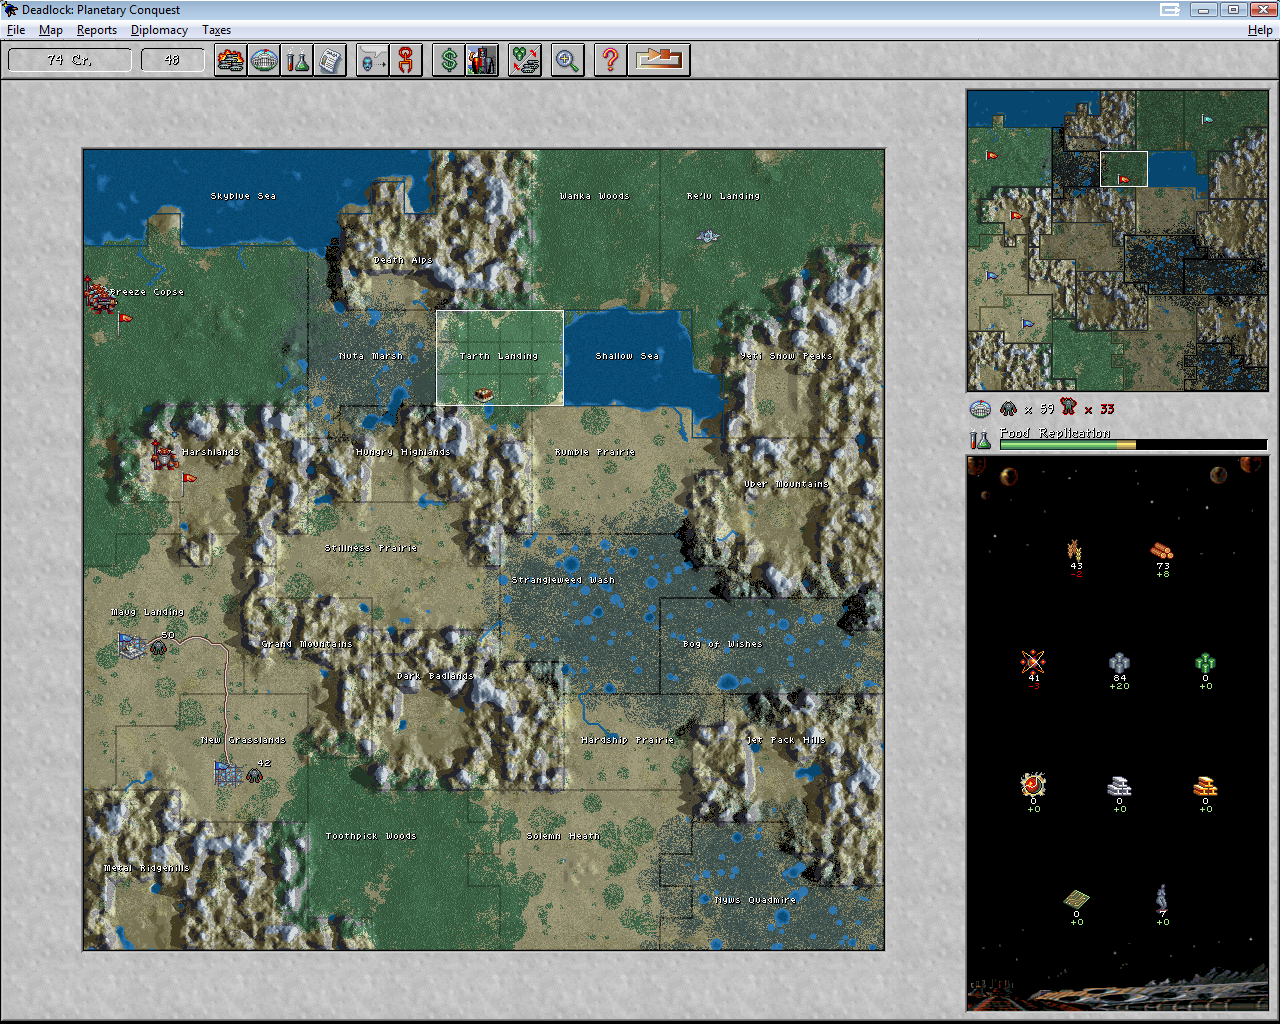Click the red claw toolbar icon

(406, 60)
